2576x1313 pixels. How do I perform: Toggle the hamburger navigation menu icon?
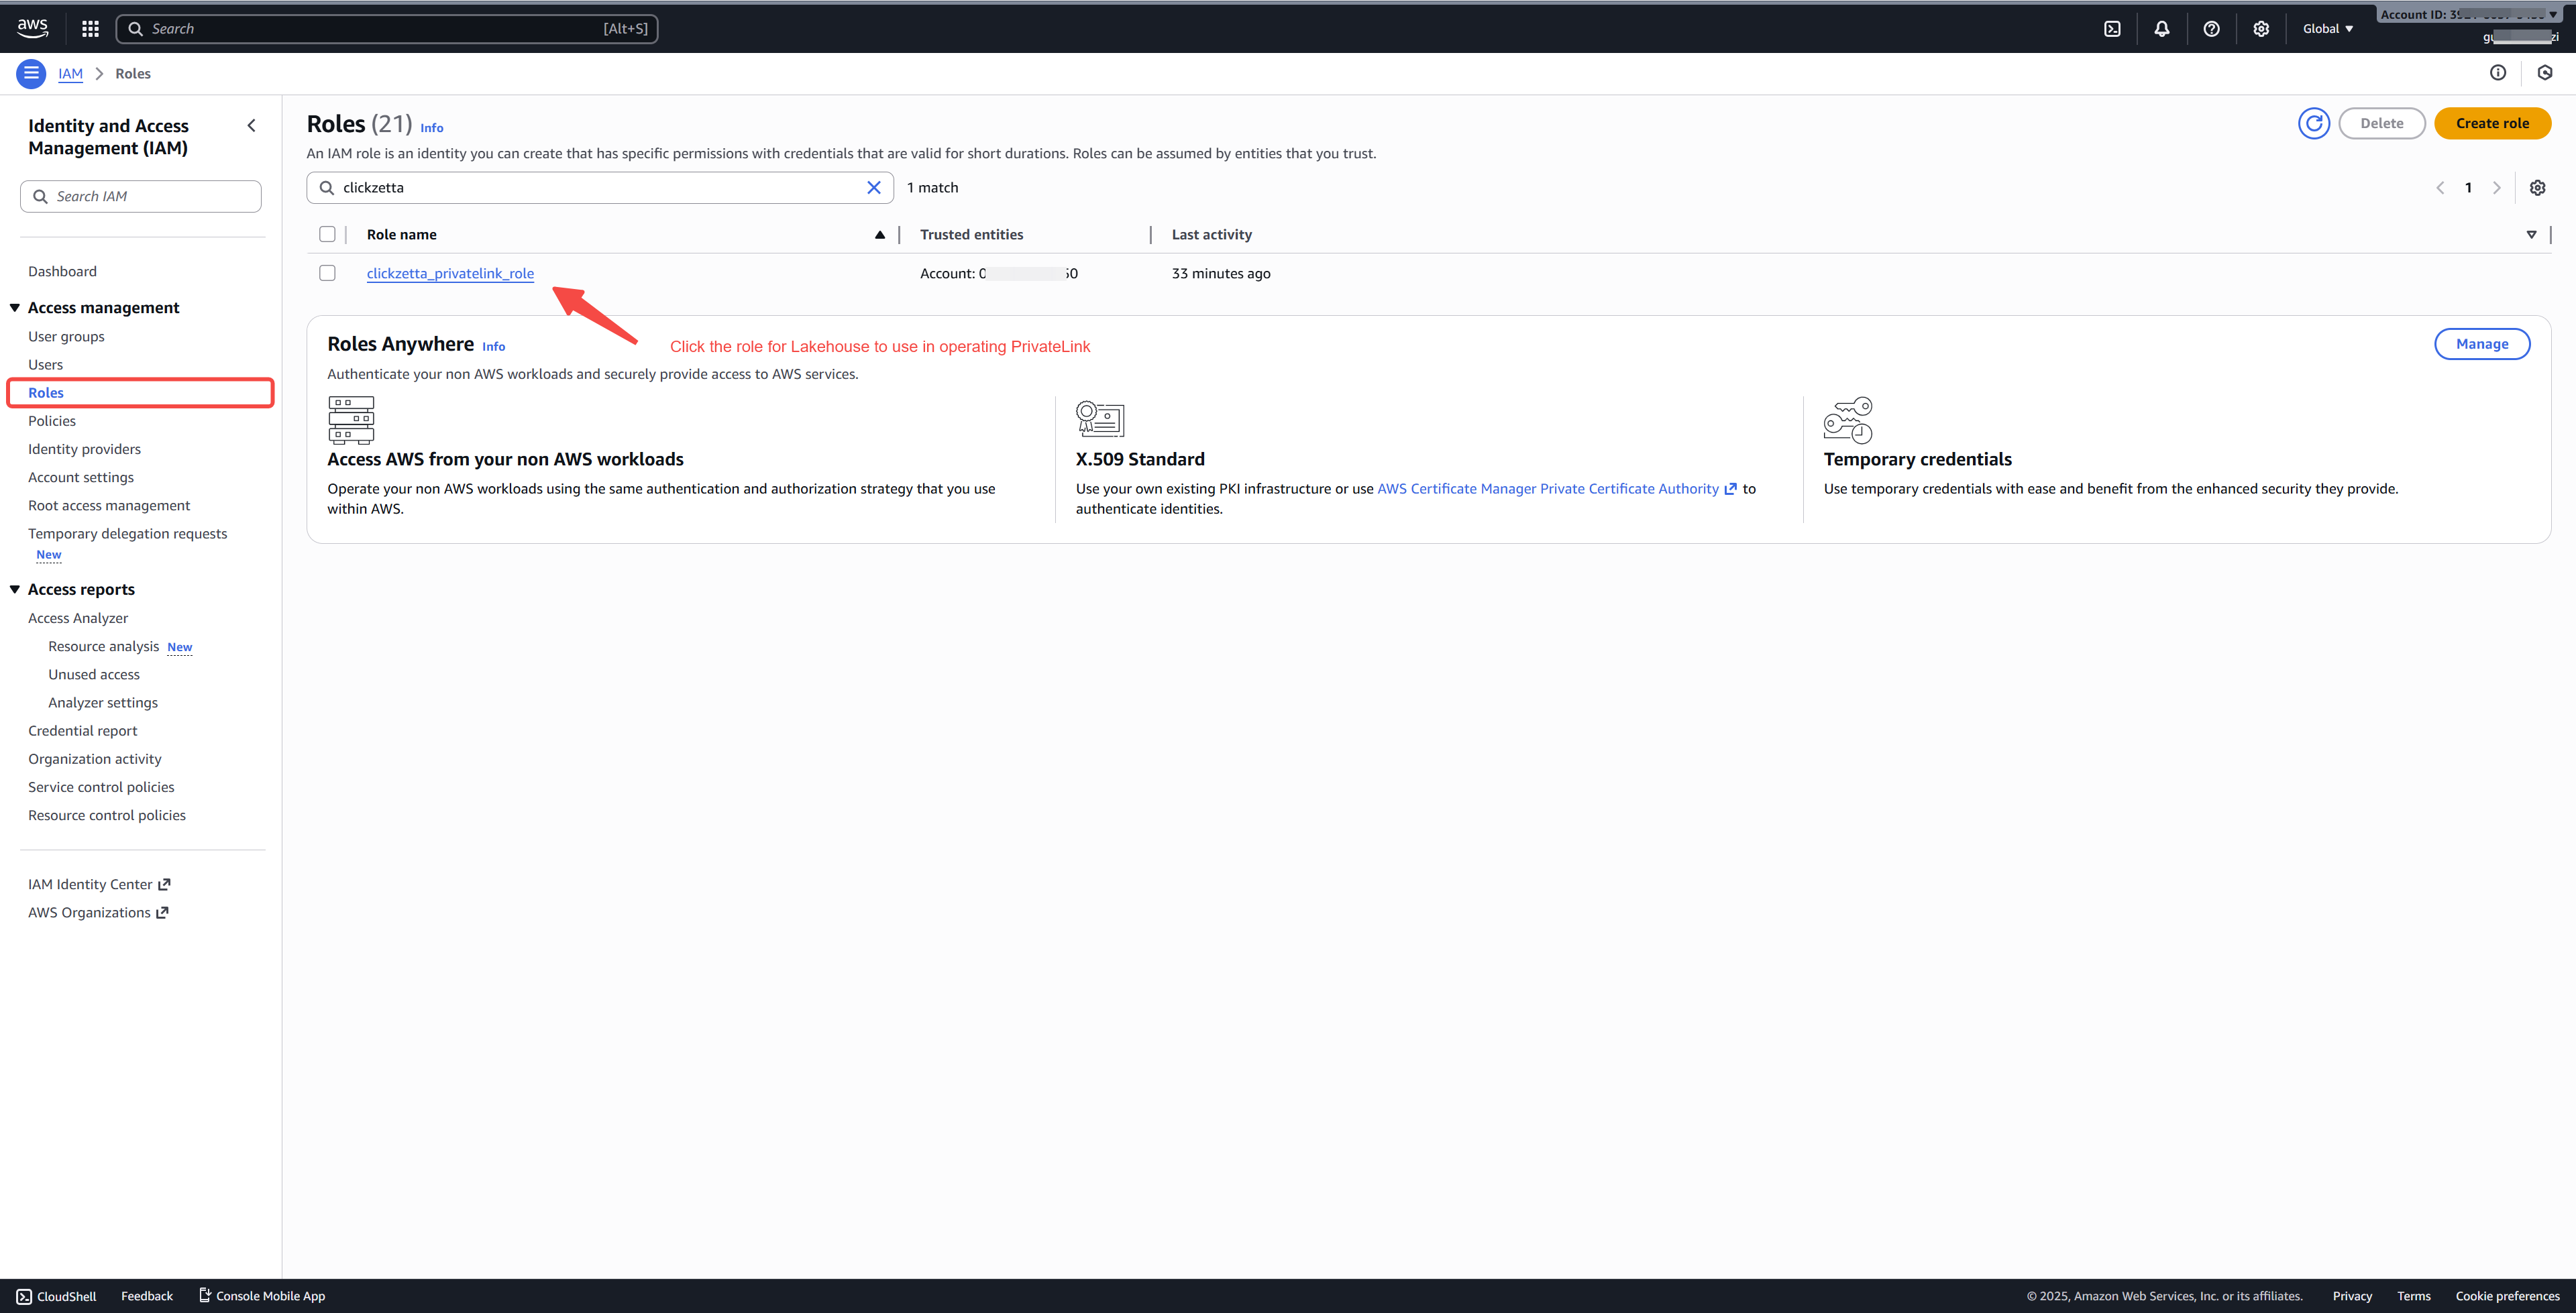[31, 73]
